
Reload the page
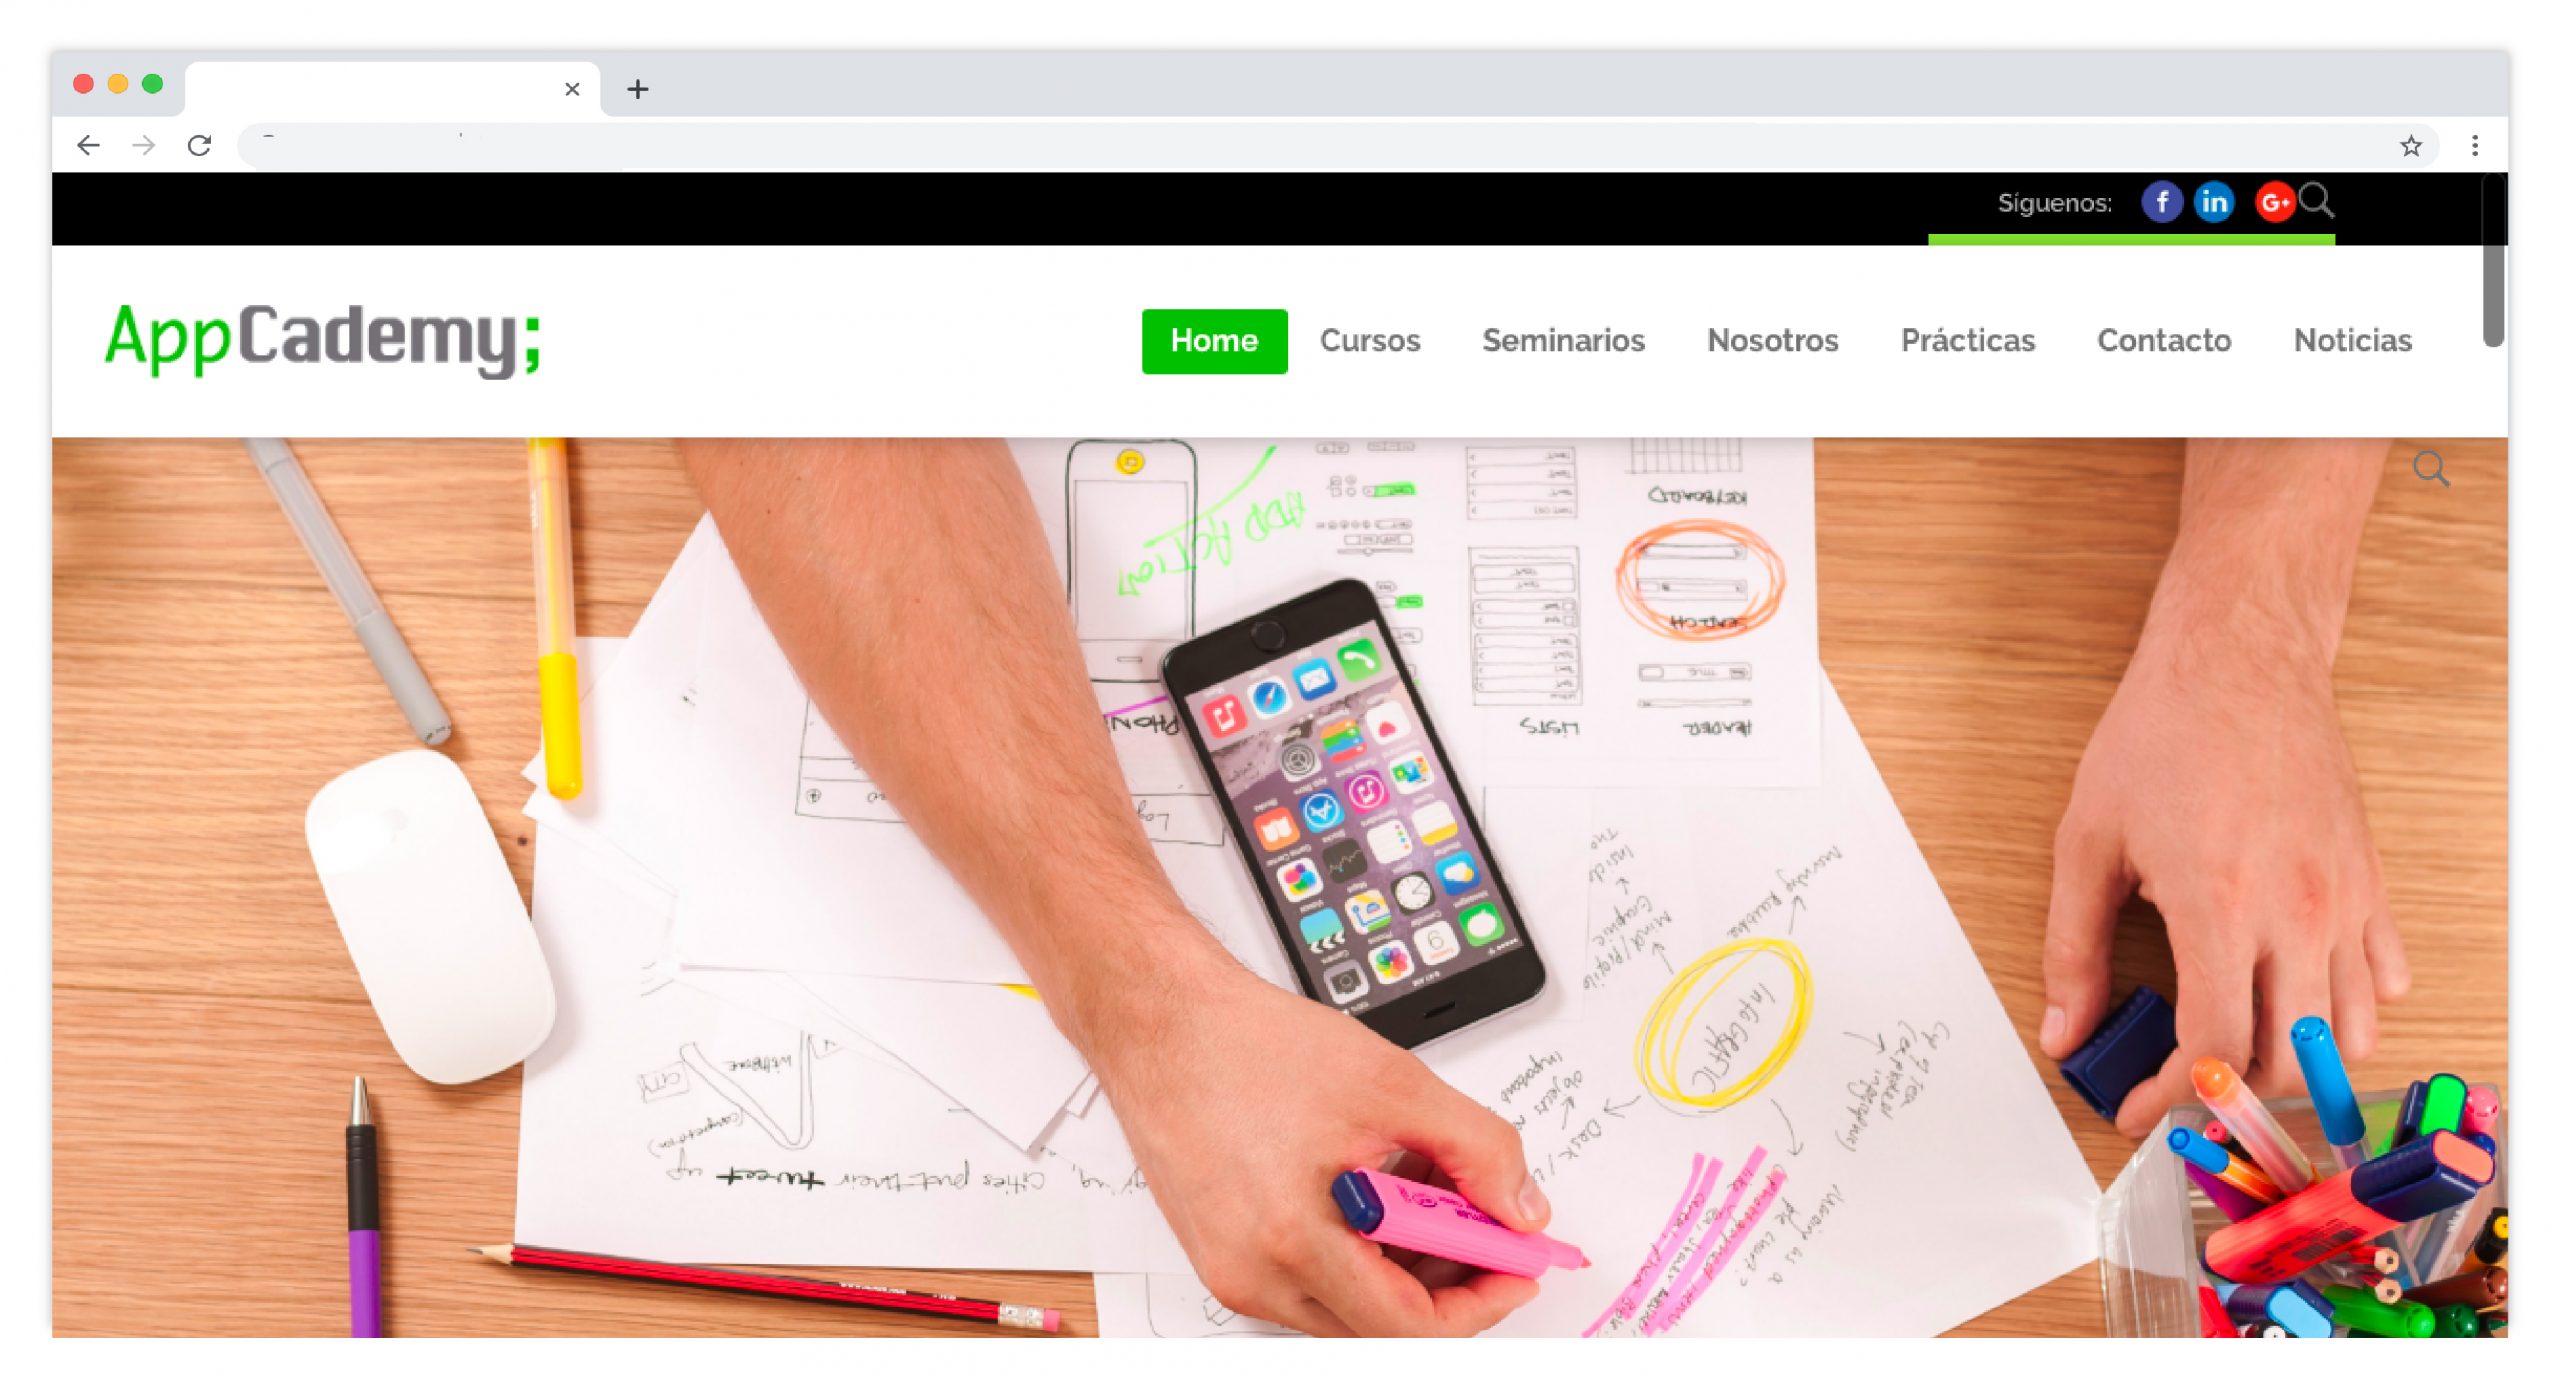(199, 146)
